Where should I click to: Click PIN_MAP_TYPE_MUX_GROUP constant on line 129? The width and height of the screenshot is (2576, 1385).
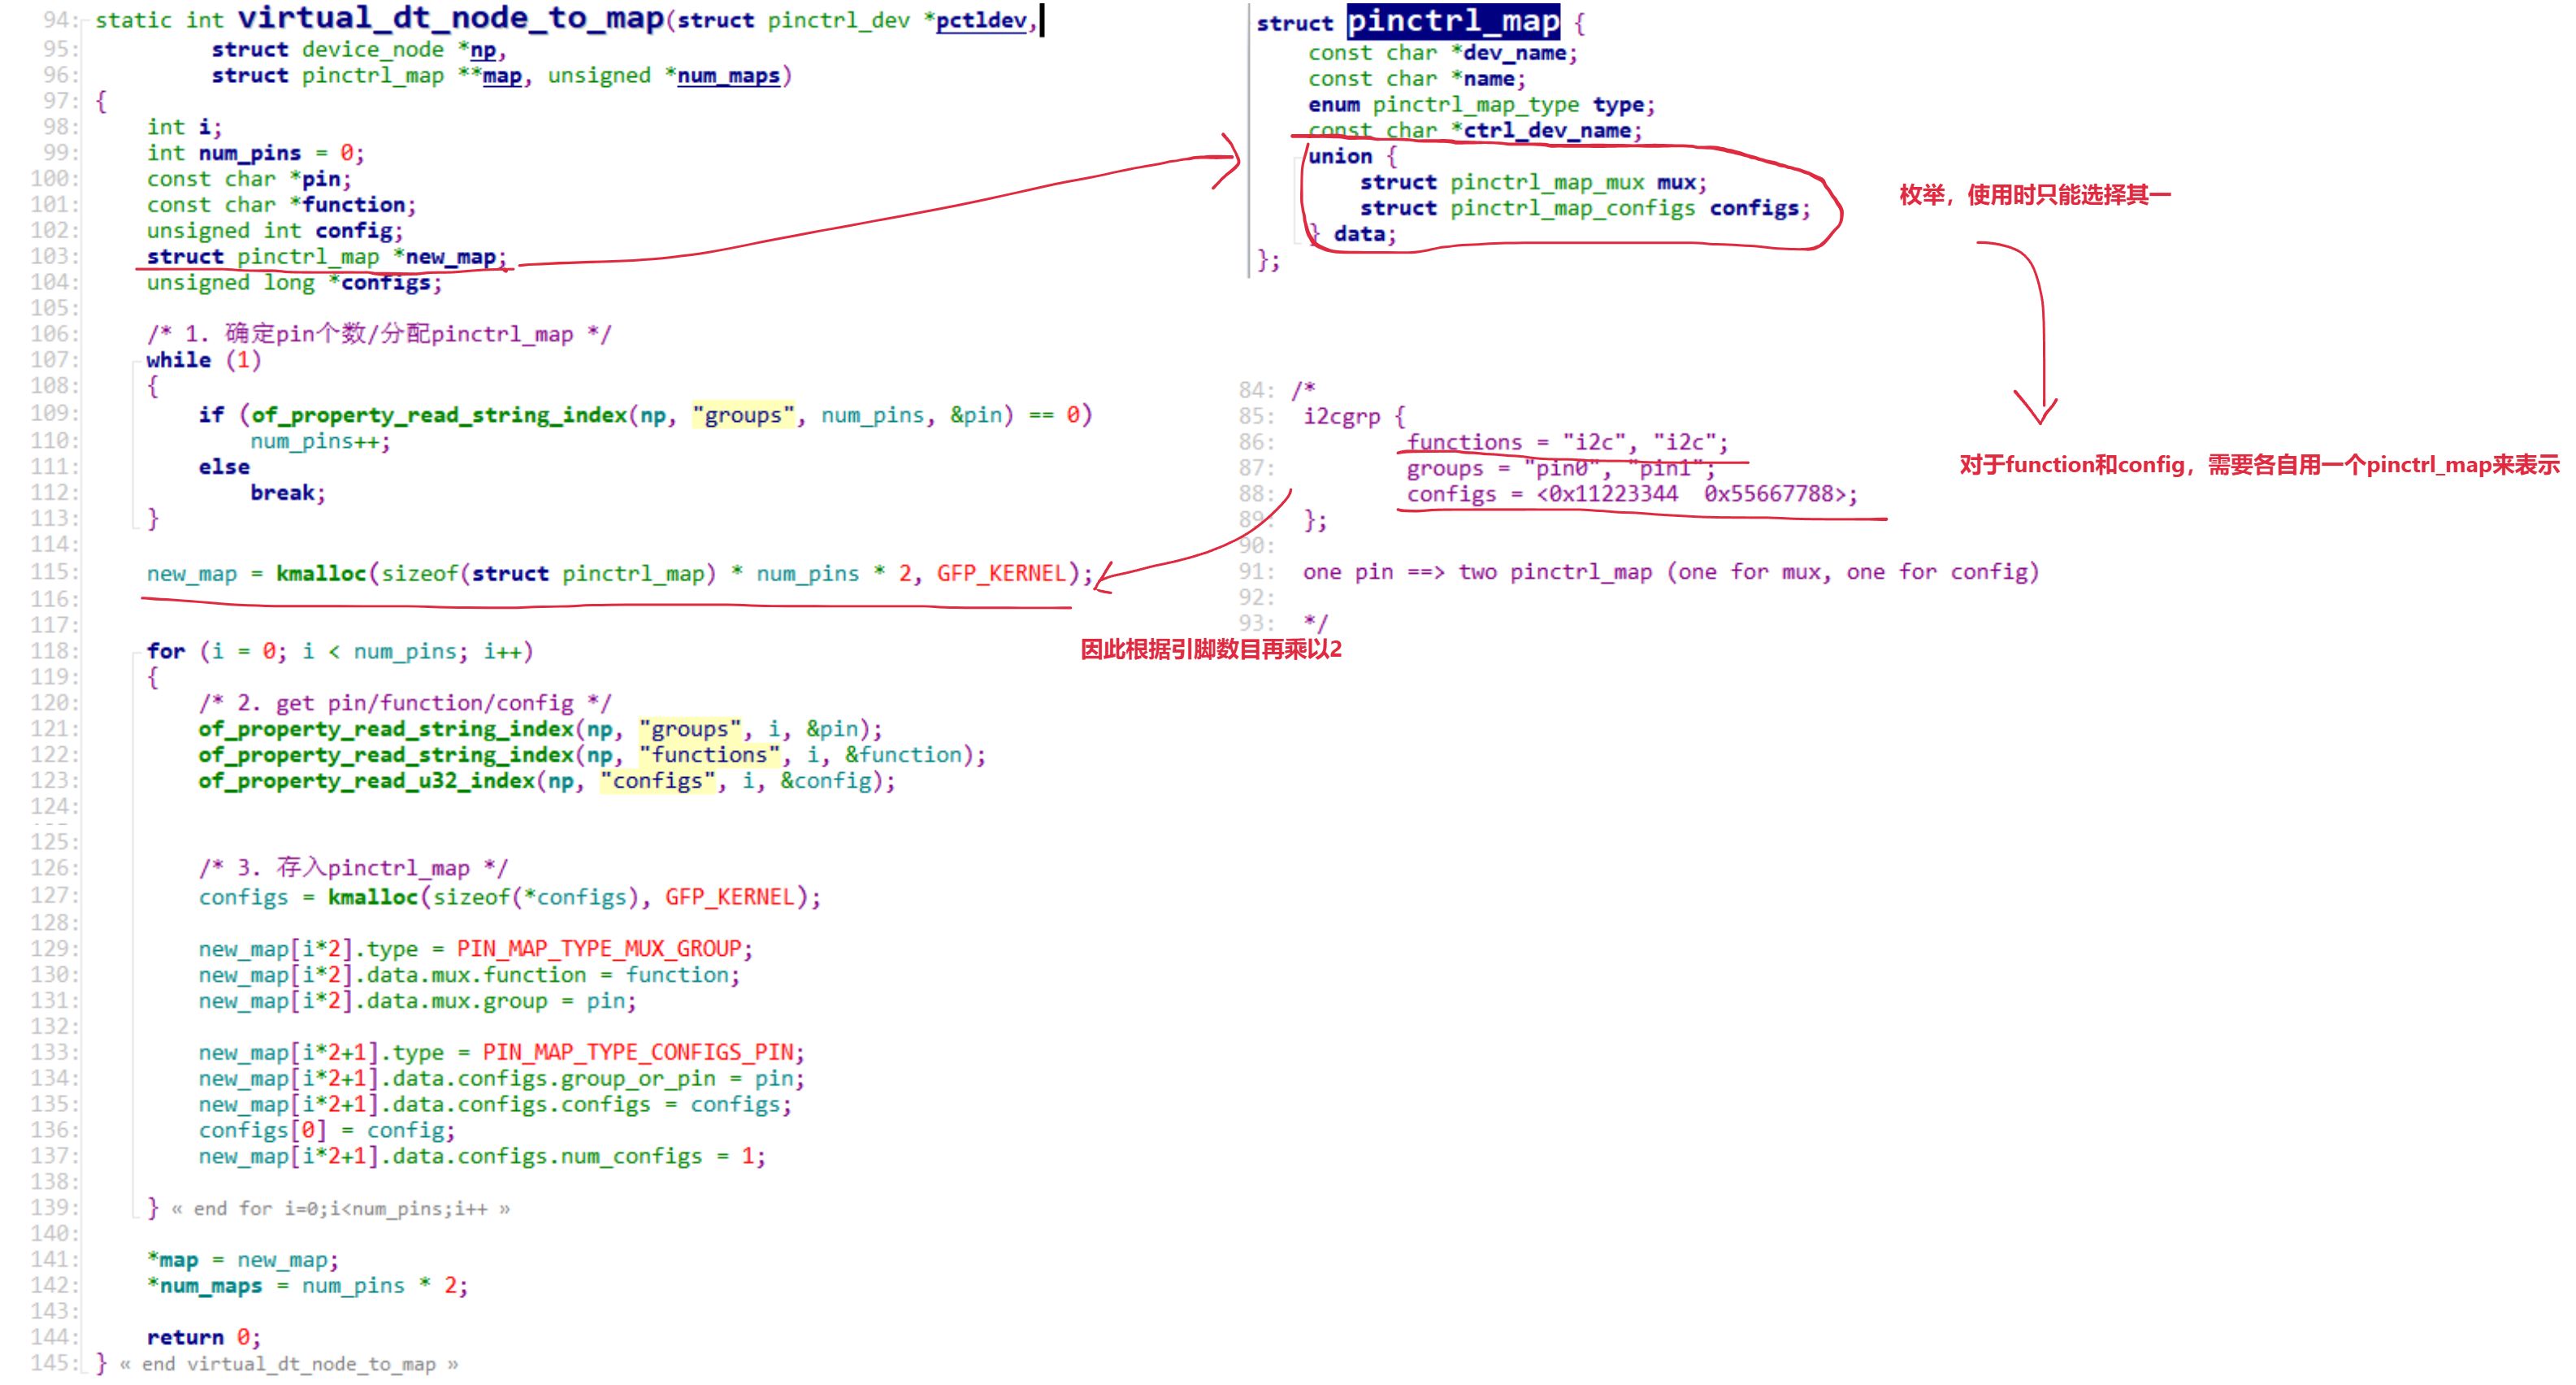[x=600, y=949]
